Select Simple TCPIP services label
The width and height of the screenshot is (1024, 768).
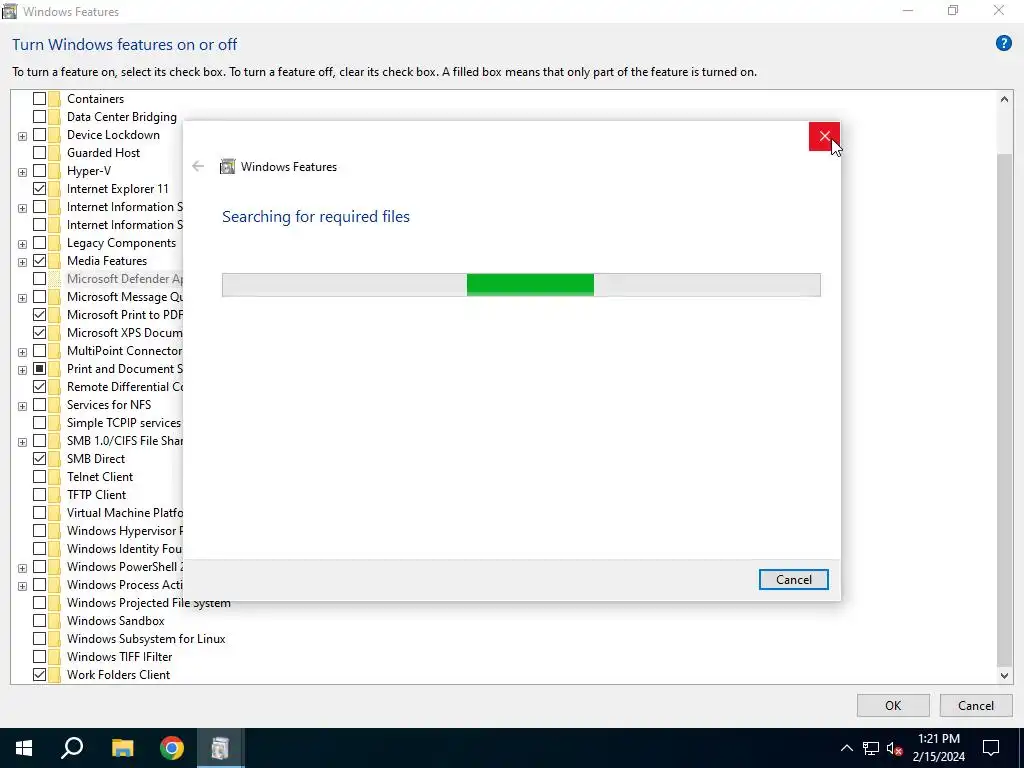pos(123,423)
